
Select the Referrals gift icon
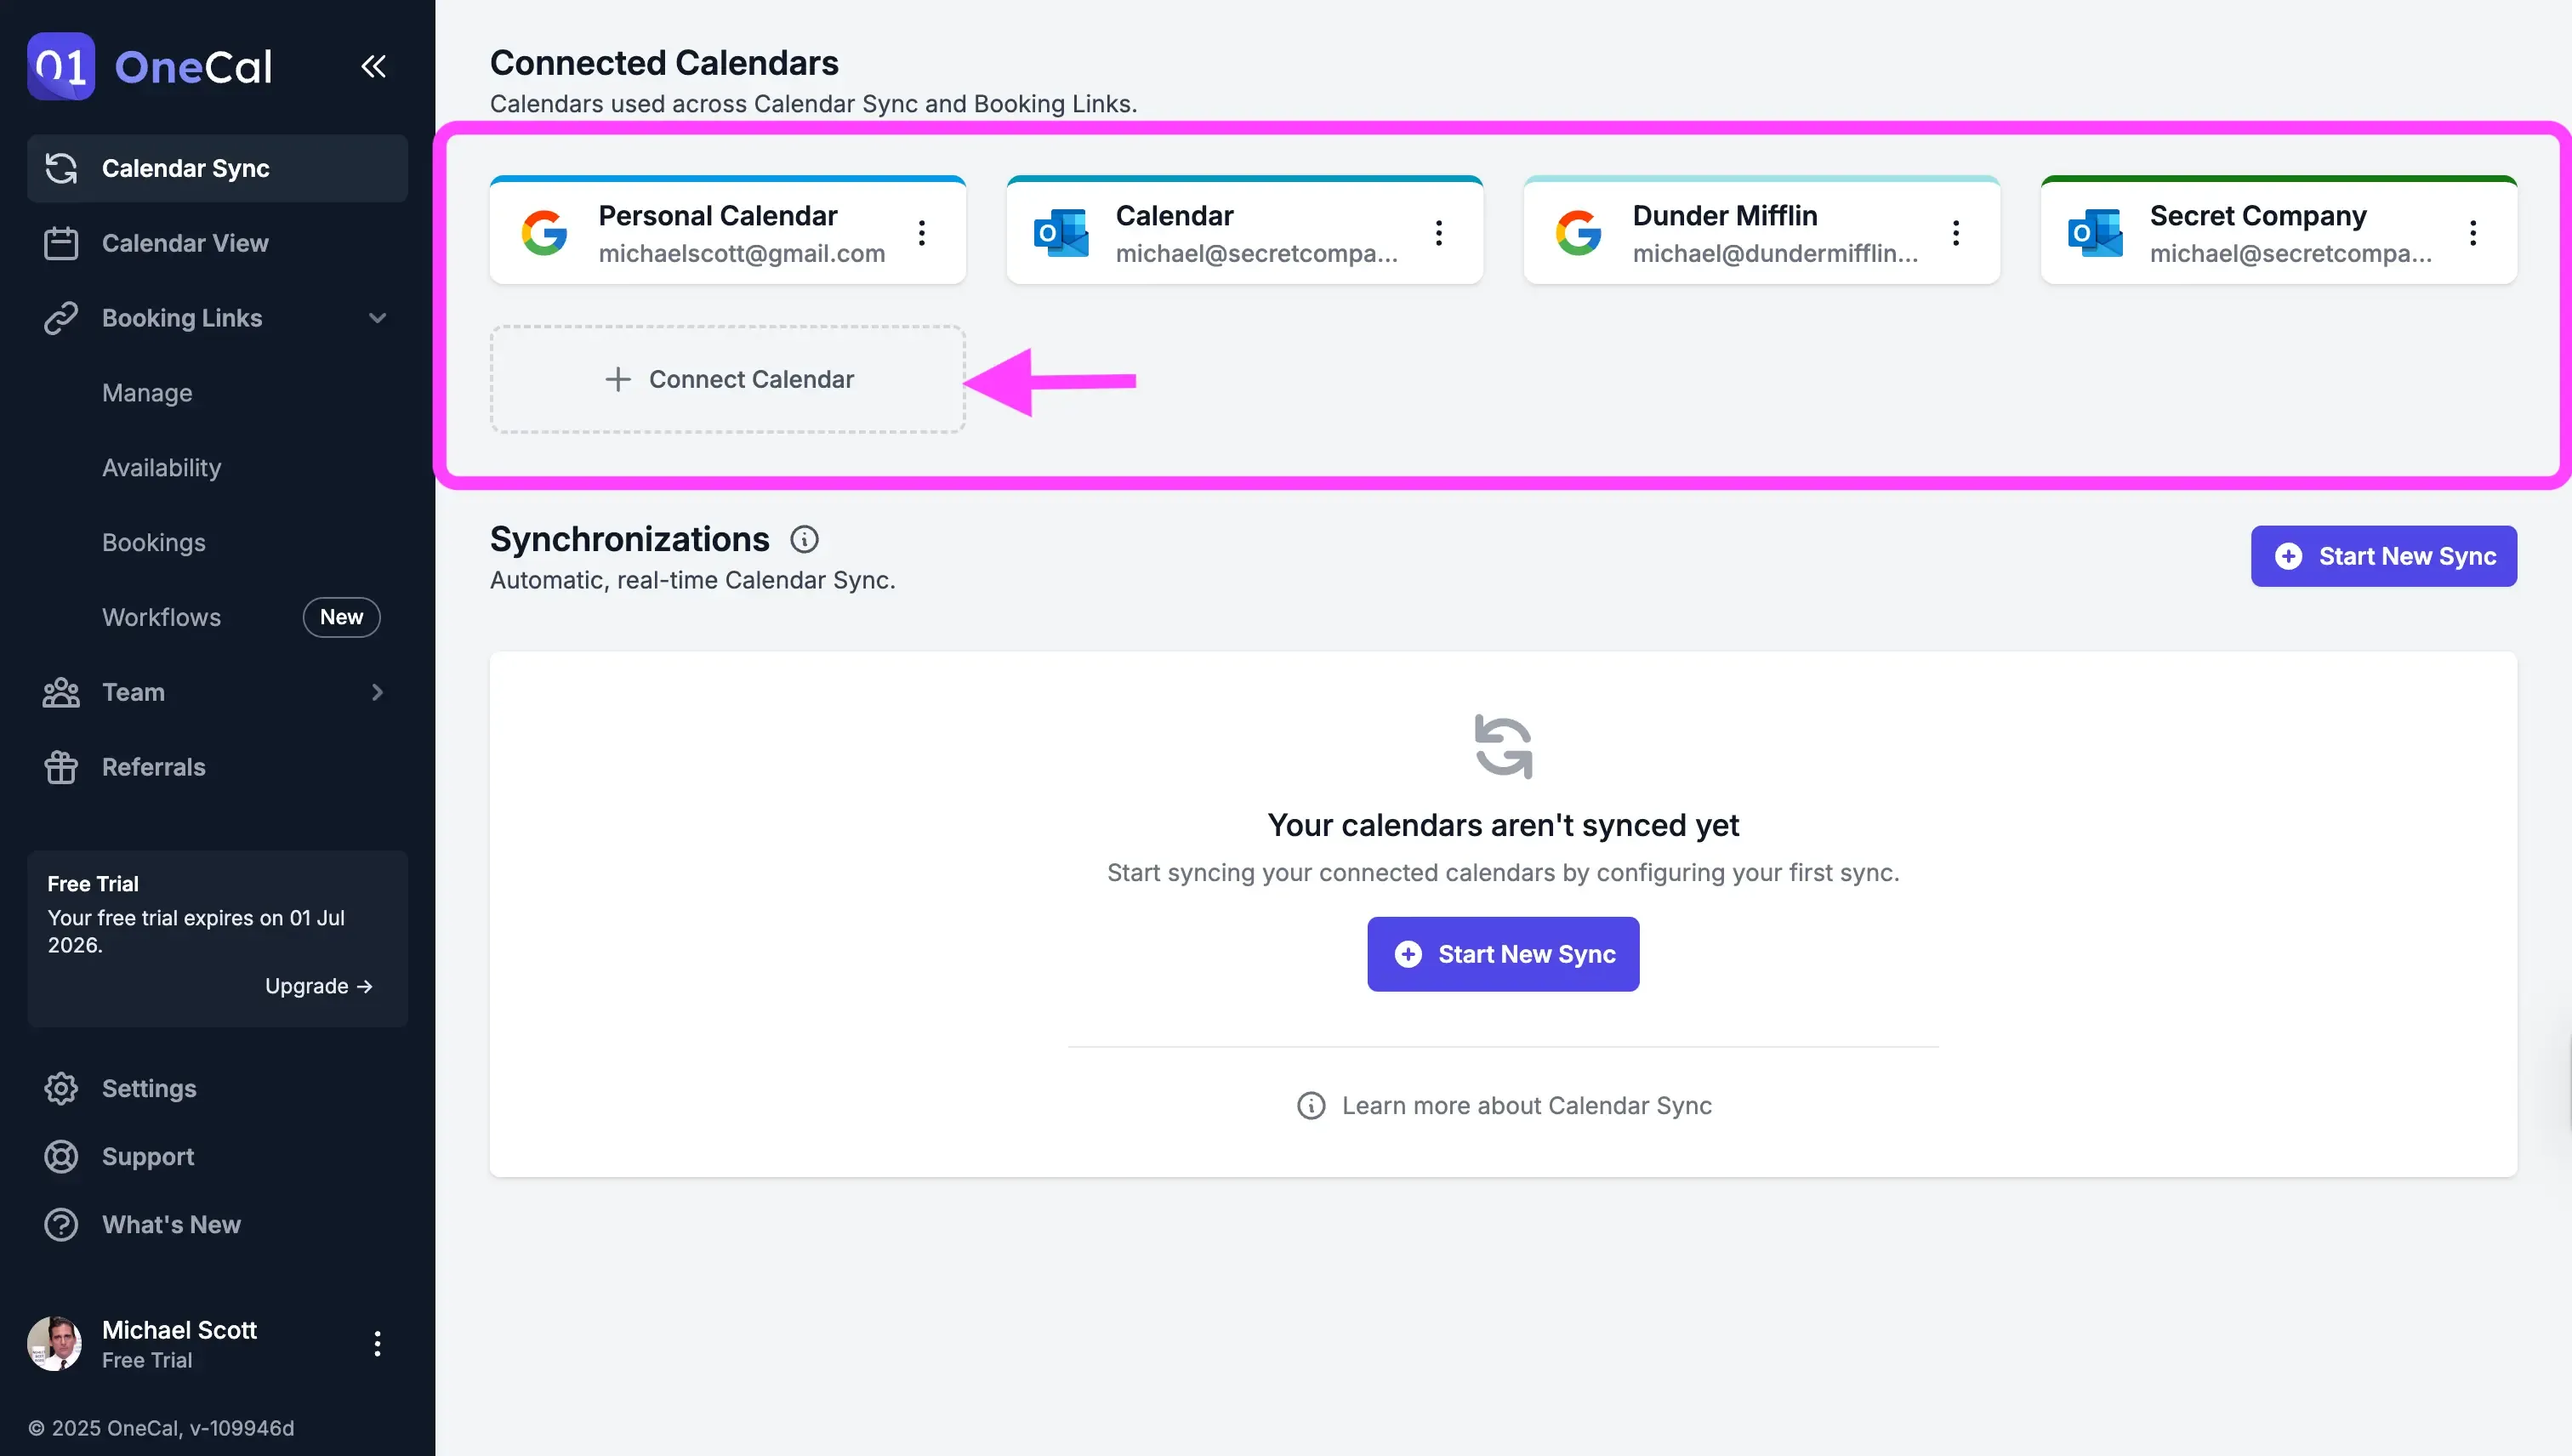(x=61, y=767)
